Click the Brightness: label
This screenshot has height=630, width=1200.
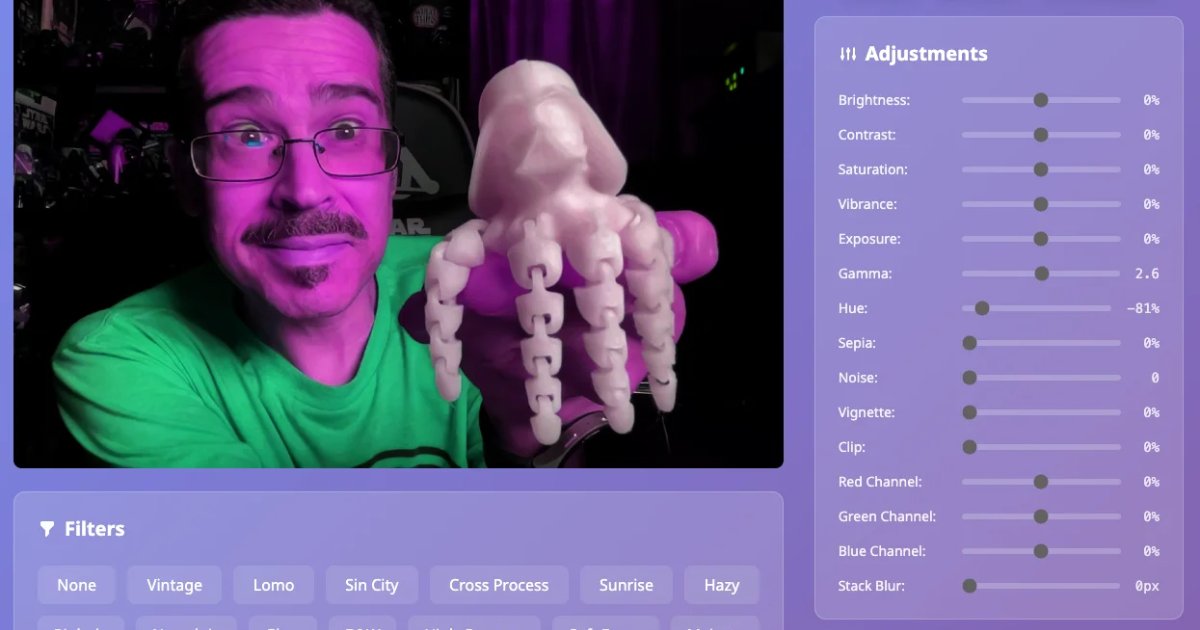point(874,100)
